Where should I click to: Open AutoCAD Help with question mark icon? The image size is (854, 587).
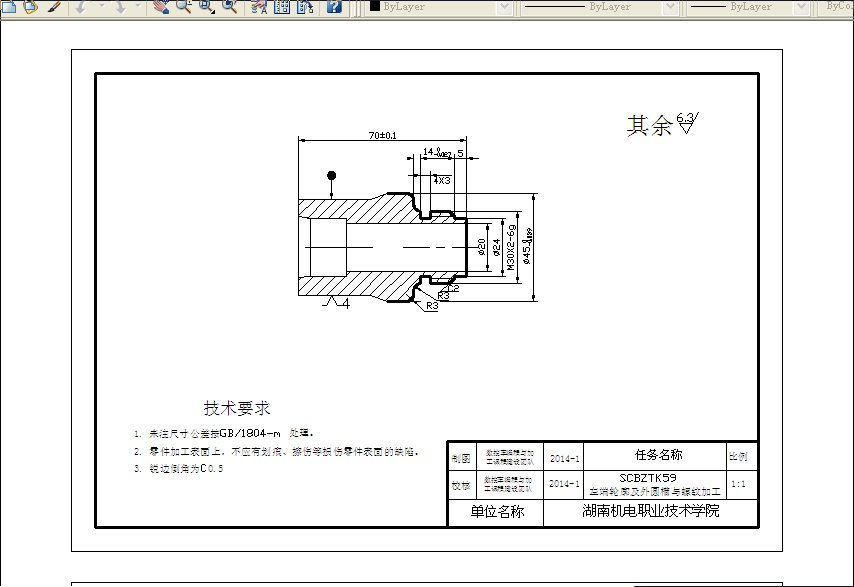point(333,7)
